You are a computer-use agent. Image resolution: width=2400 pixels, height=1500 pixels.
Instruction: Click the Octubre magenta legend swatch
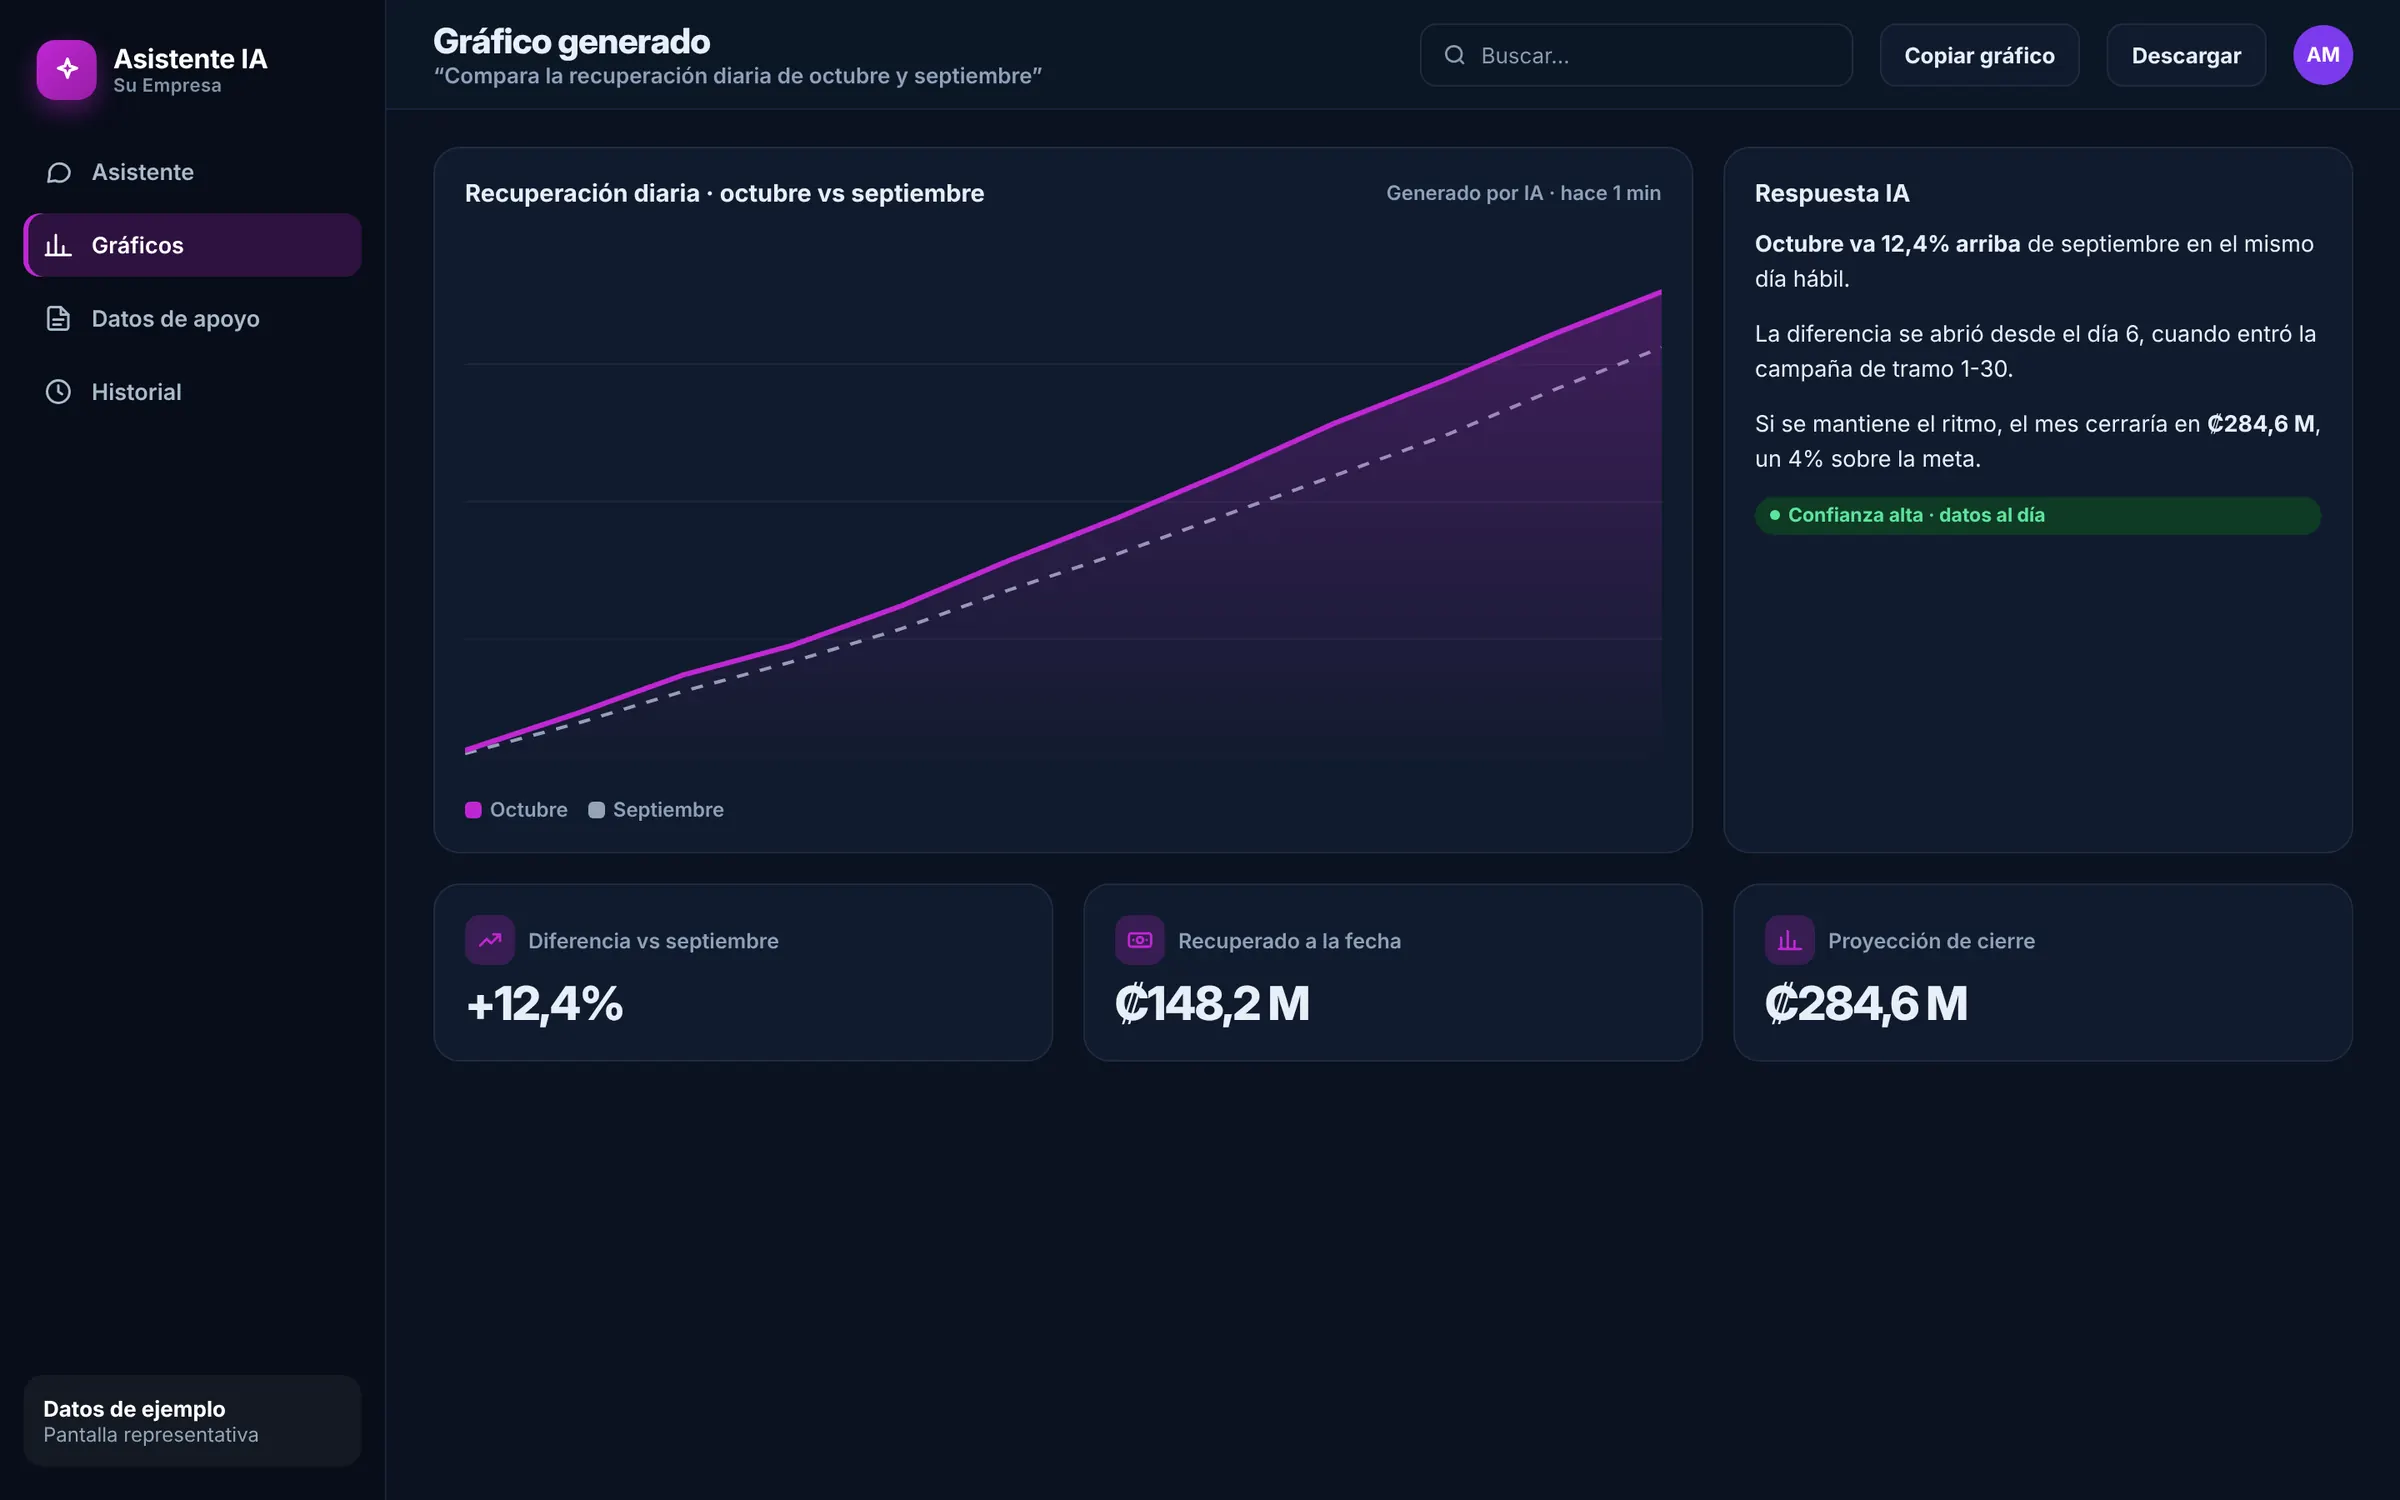coord(473,810)
